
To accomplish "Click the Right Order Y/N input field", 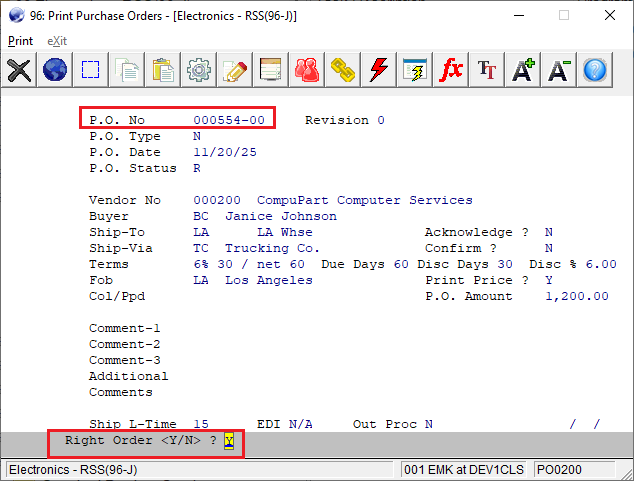I will click(229, 440).
